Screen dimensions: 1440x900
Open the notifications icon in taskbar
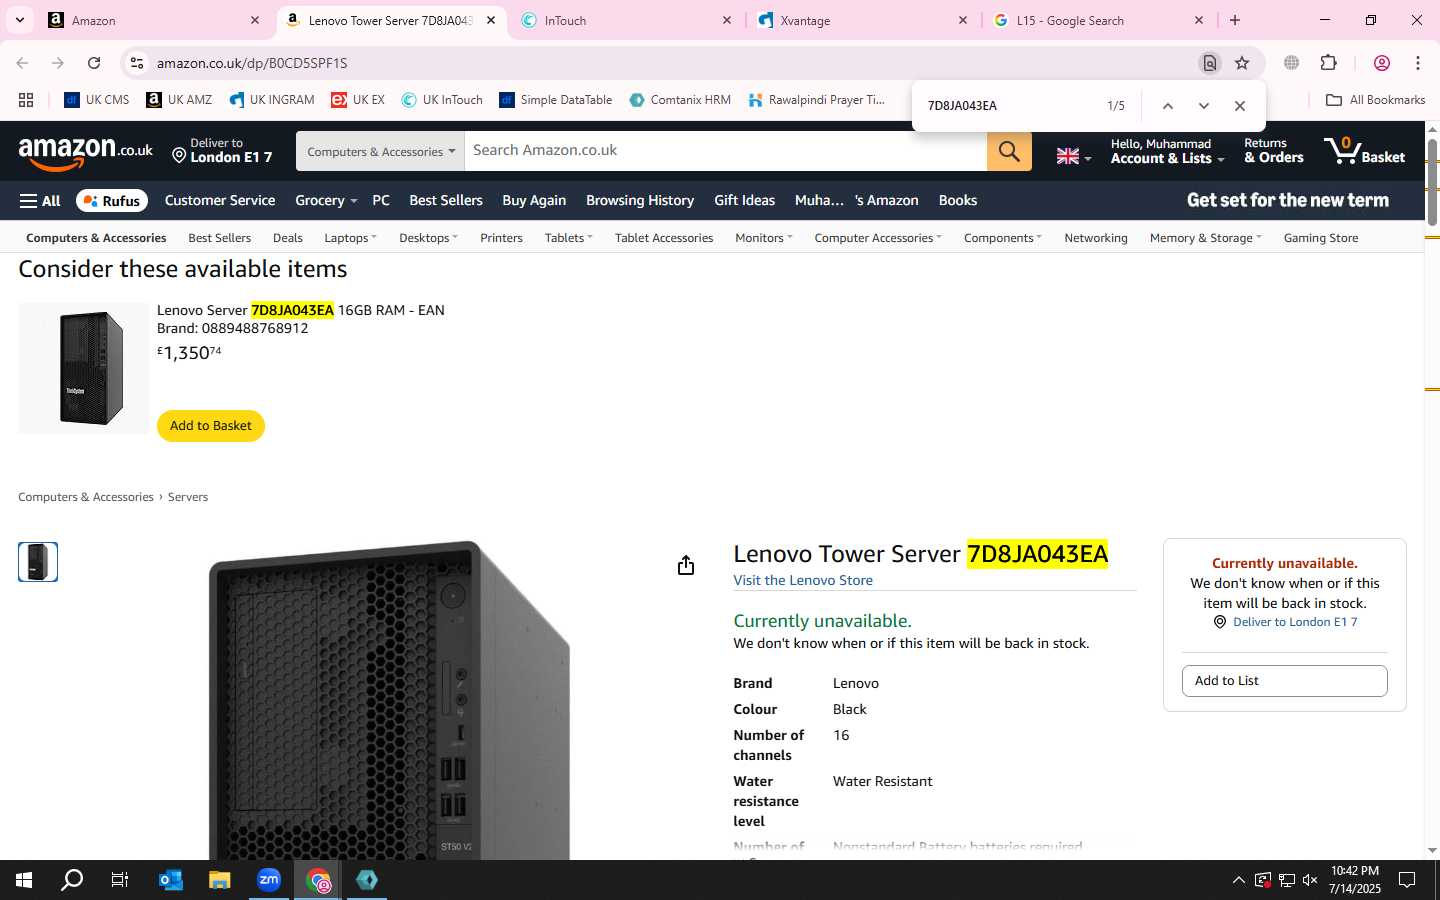coord(1407,880)
